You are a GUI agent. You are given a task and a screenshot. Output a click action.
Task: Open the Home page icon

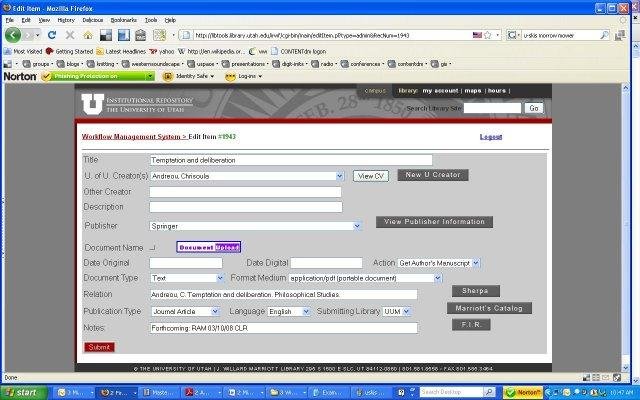pyautogui.click(x=88, y=36)
